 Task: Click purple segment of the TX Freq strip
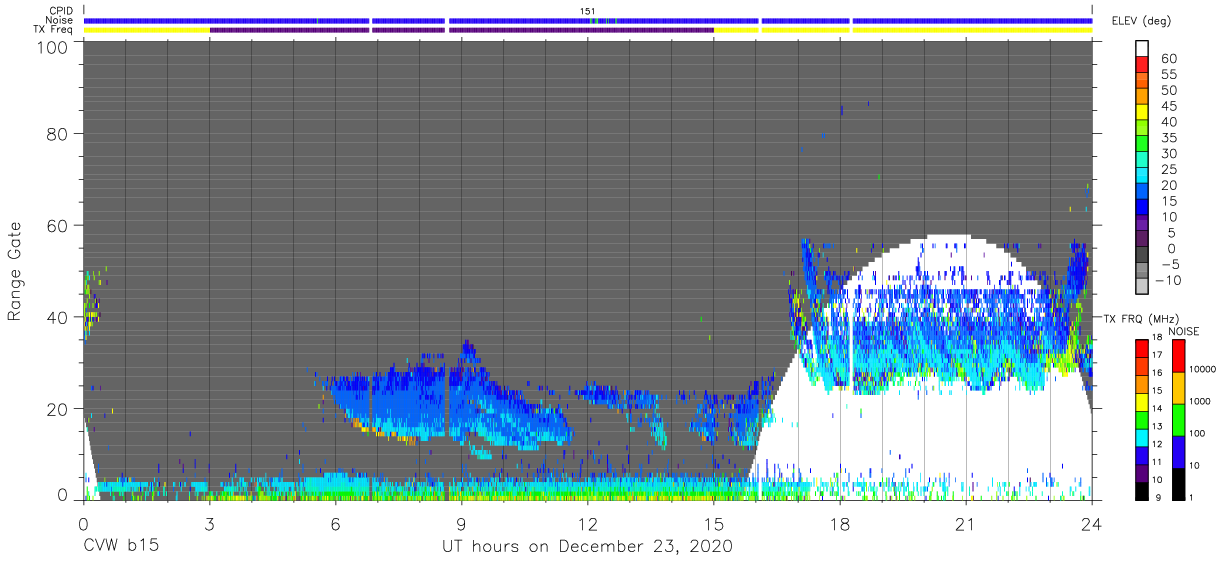460,30
